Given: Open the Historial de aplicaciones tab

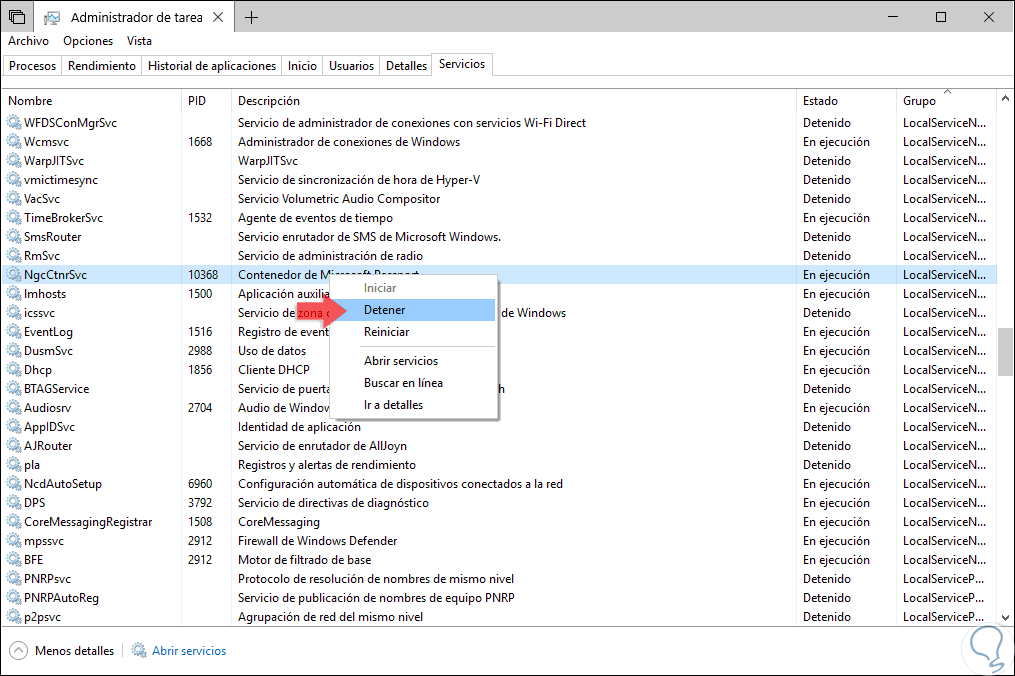Looking at the screenshot, I should [212, 65].
